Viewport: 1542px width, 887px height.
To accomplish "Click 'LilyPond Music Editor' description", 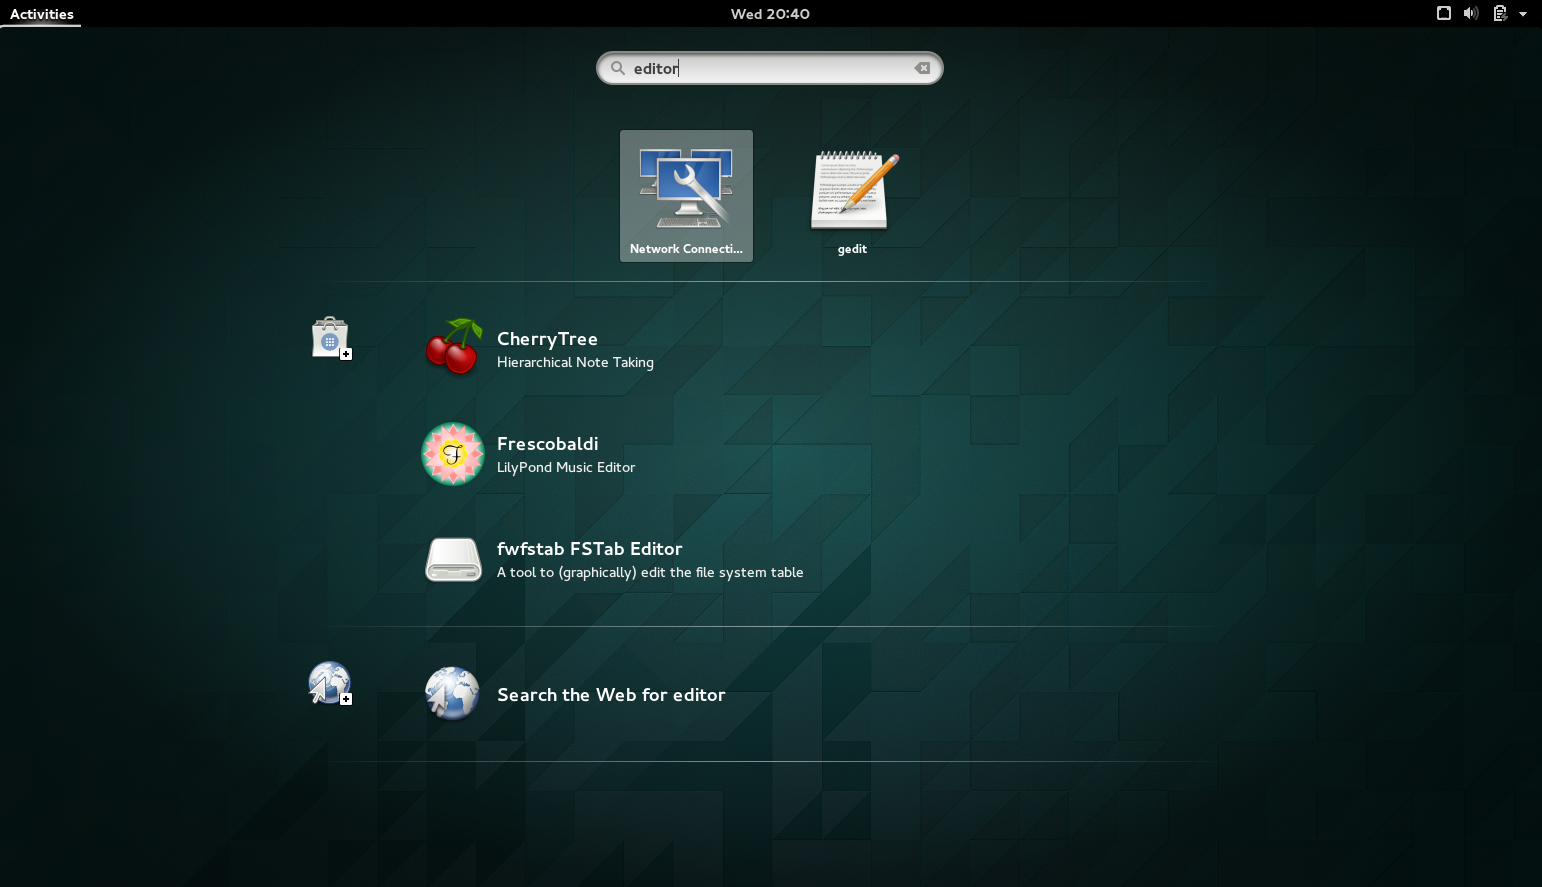I will click(x=566, y=467).
